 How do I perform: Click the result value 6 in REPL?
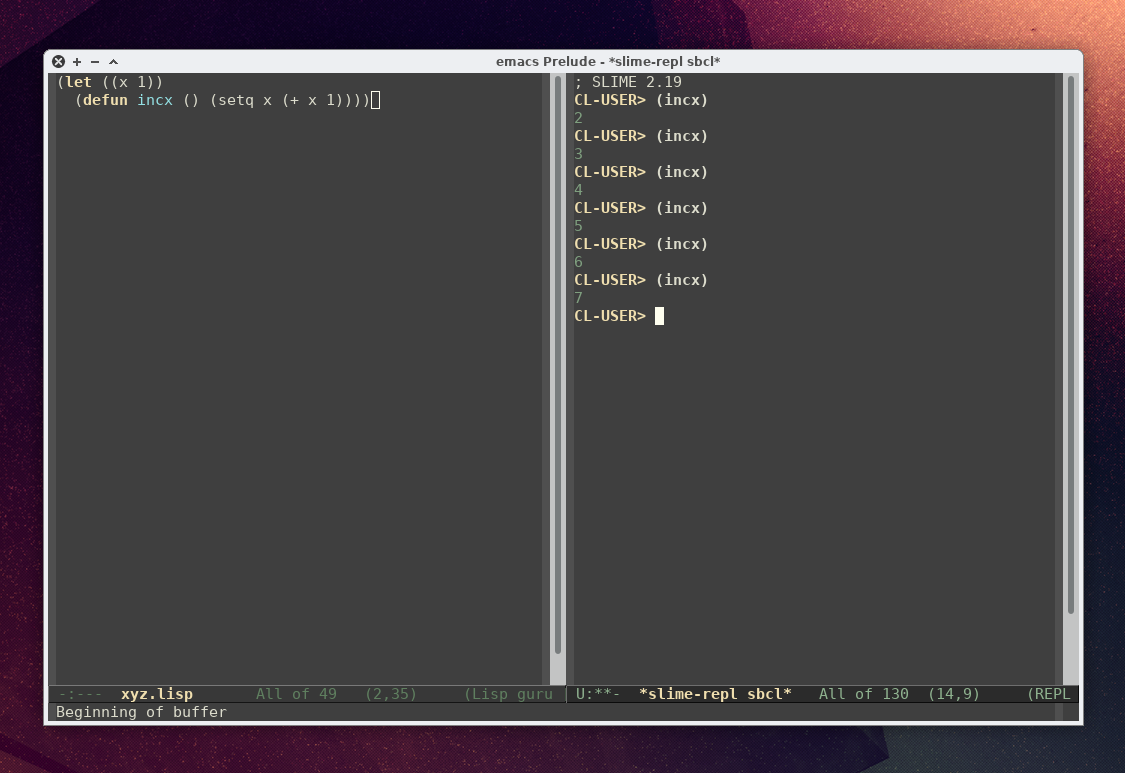tap(578, 261)
